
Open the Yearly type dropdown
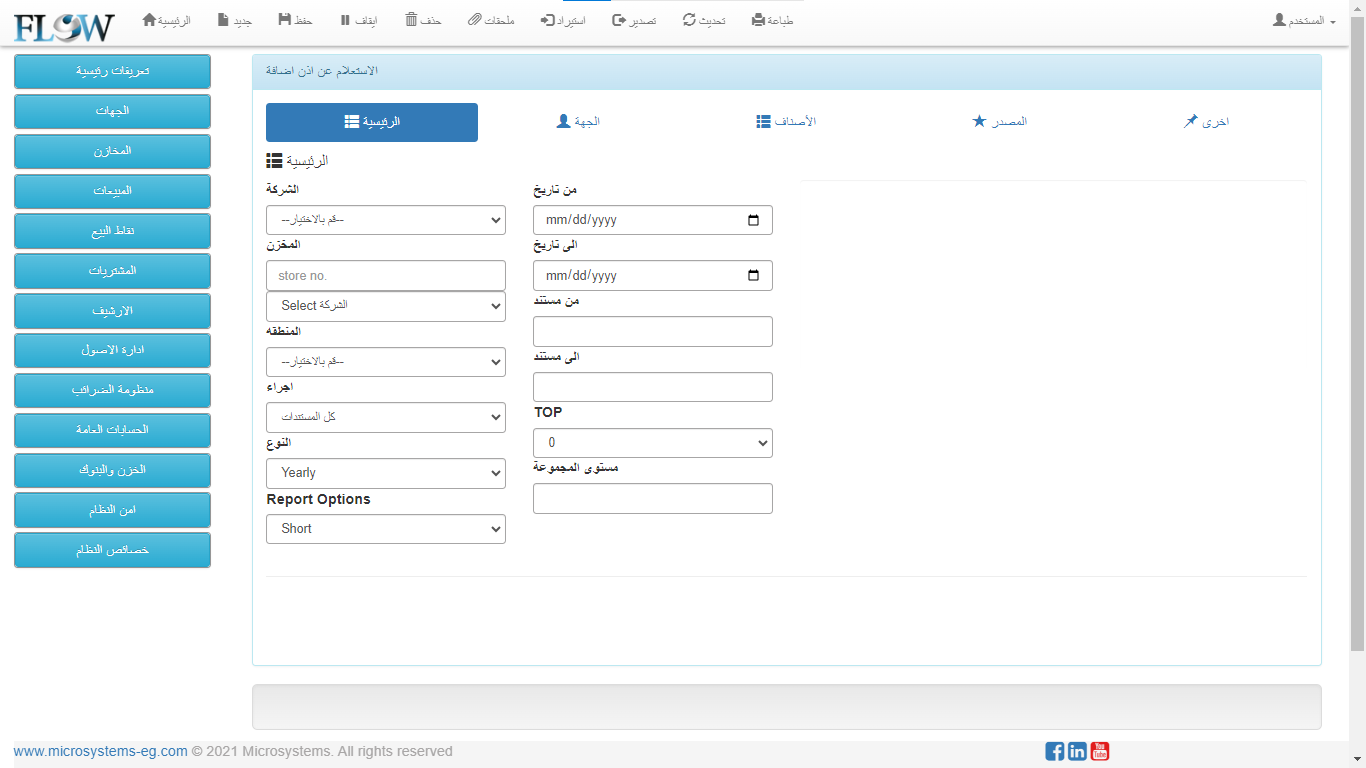click(x=386, y=473)
